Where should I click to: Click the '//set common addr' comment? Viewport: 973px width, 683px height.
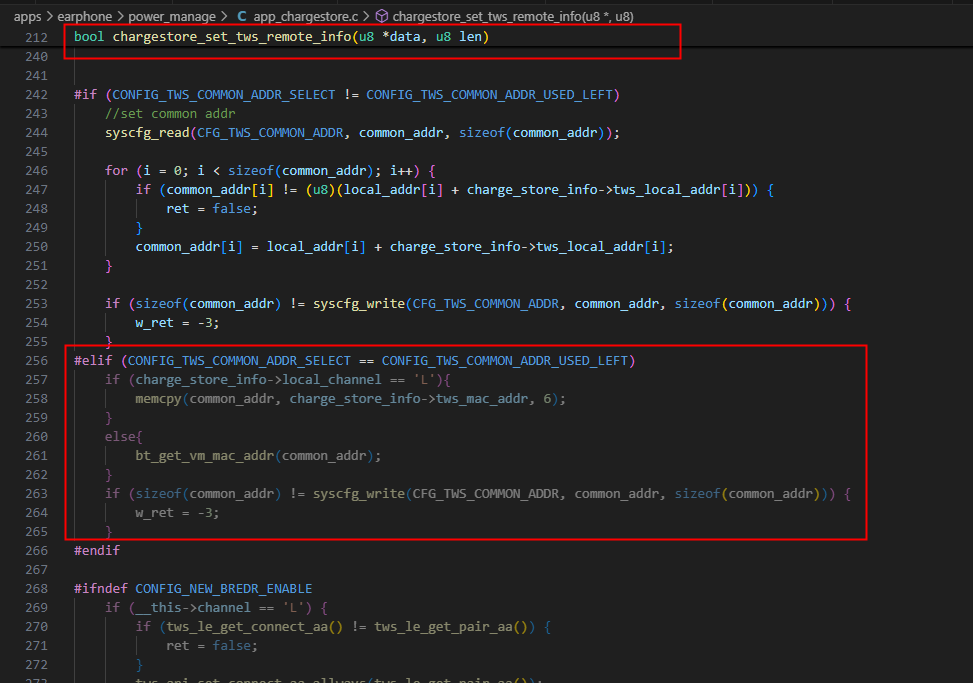[170, 114]
